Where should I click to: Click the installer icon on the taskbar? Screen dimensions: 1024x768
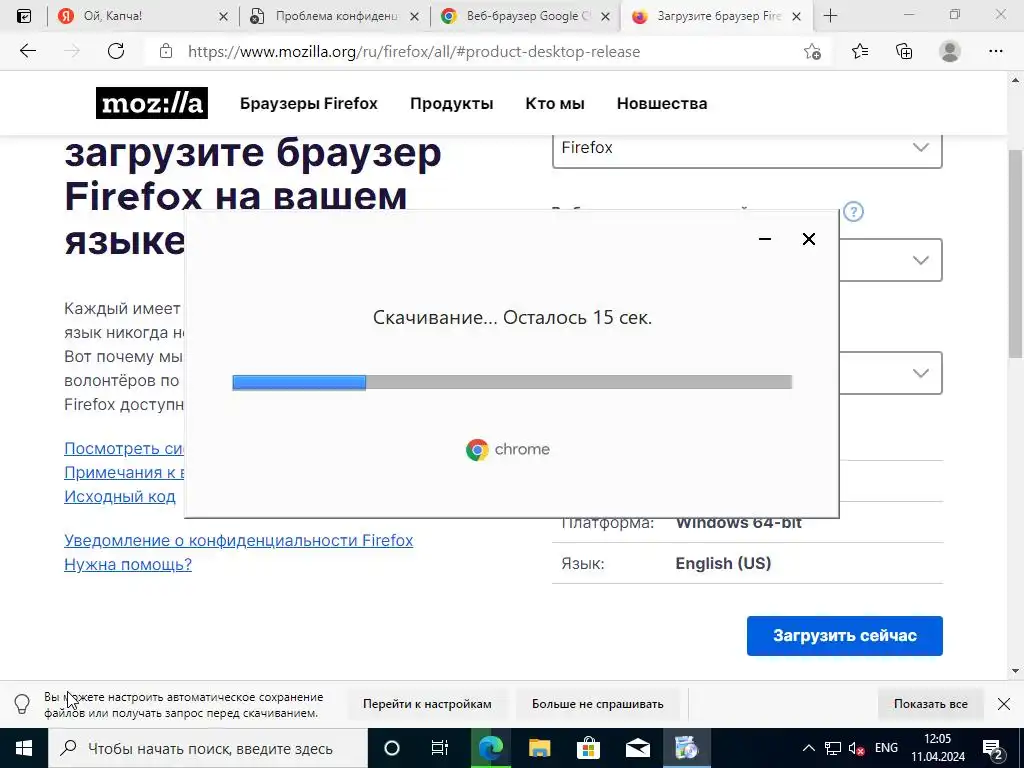click(x=686, y=748)
